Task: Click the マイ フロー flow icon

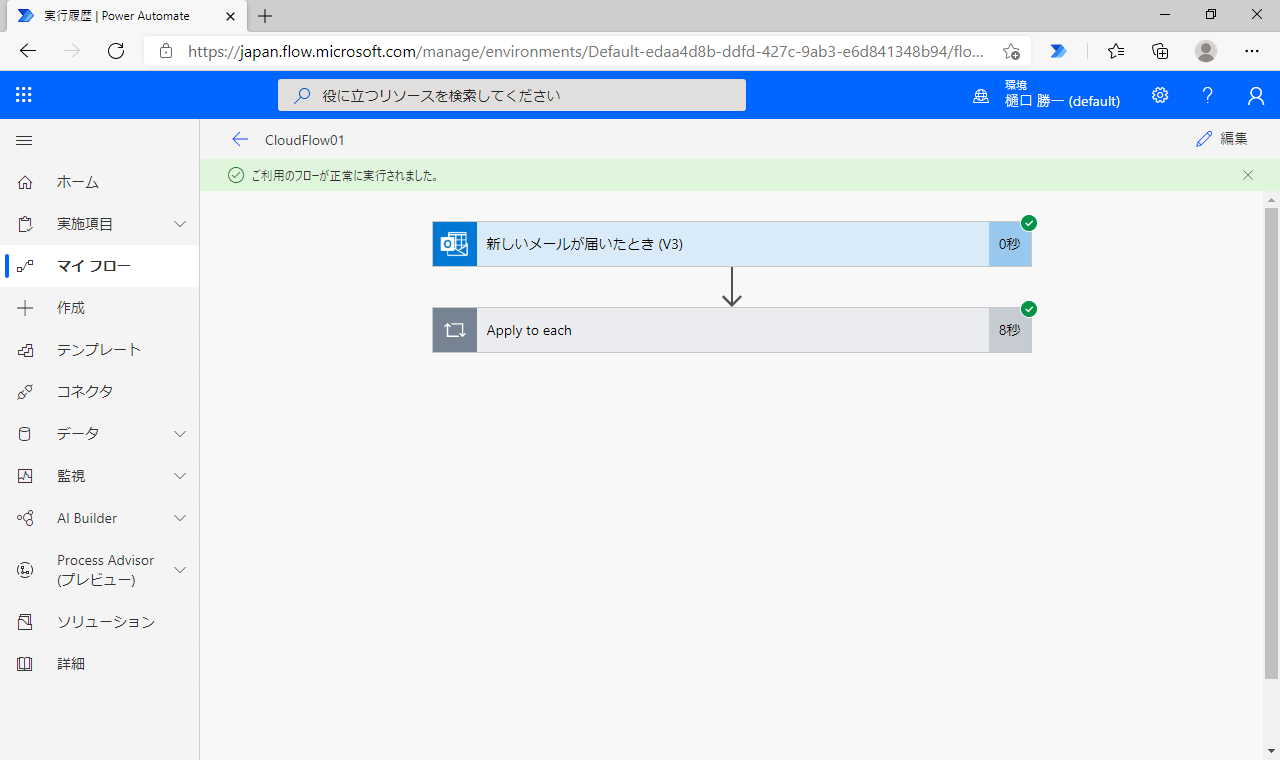Action: pyautogui.click(x=25, y=266)
